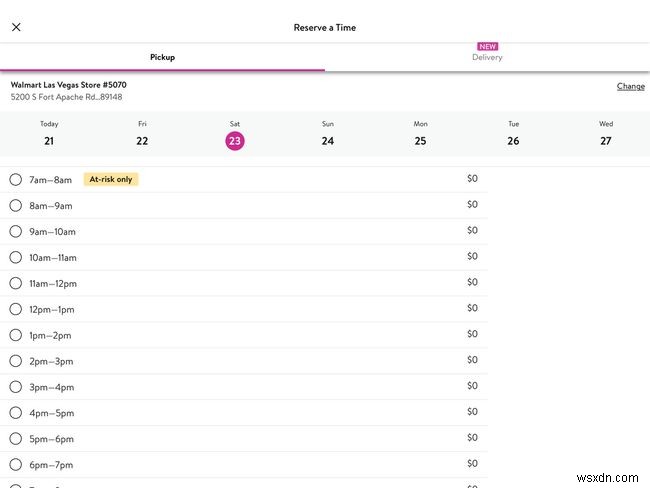
Task: Select Today 21 in the date strip
Action: pos(49,134)
